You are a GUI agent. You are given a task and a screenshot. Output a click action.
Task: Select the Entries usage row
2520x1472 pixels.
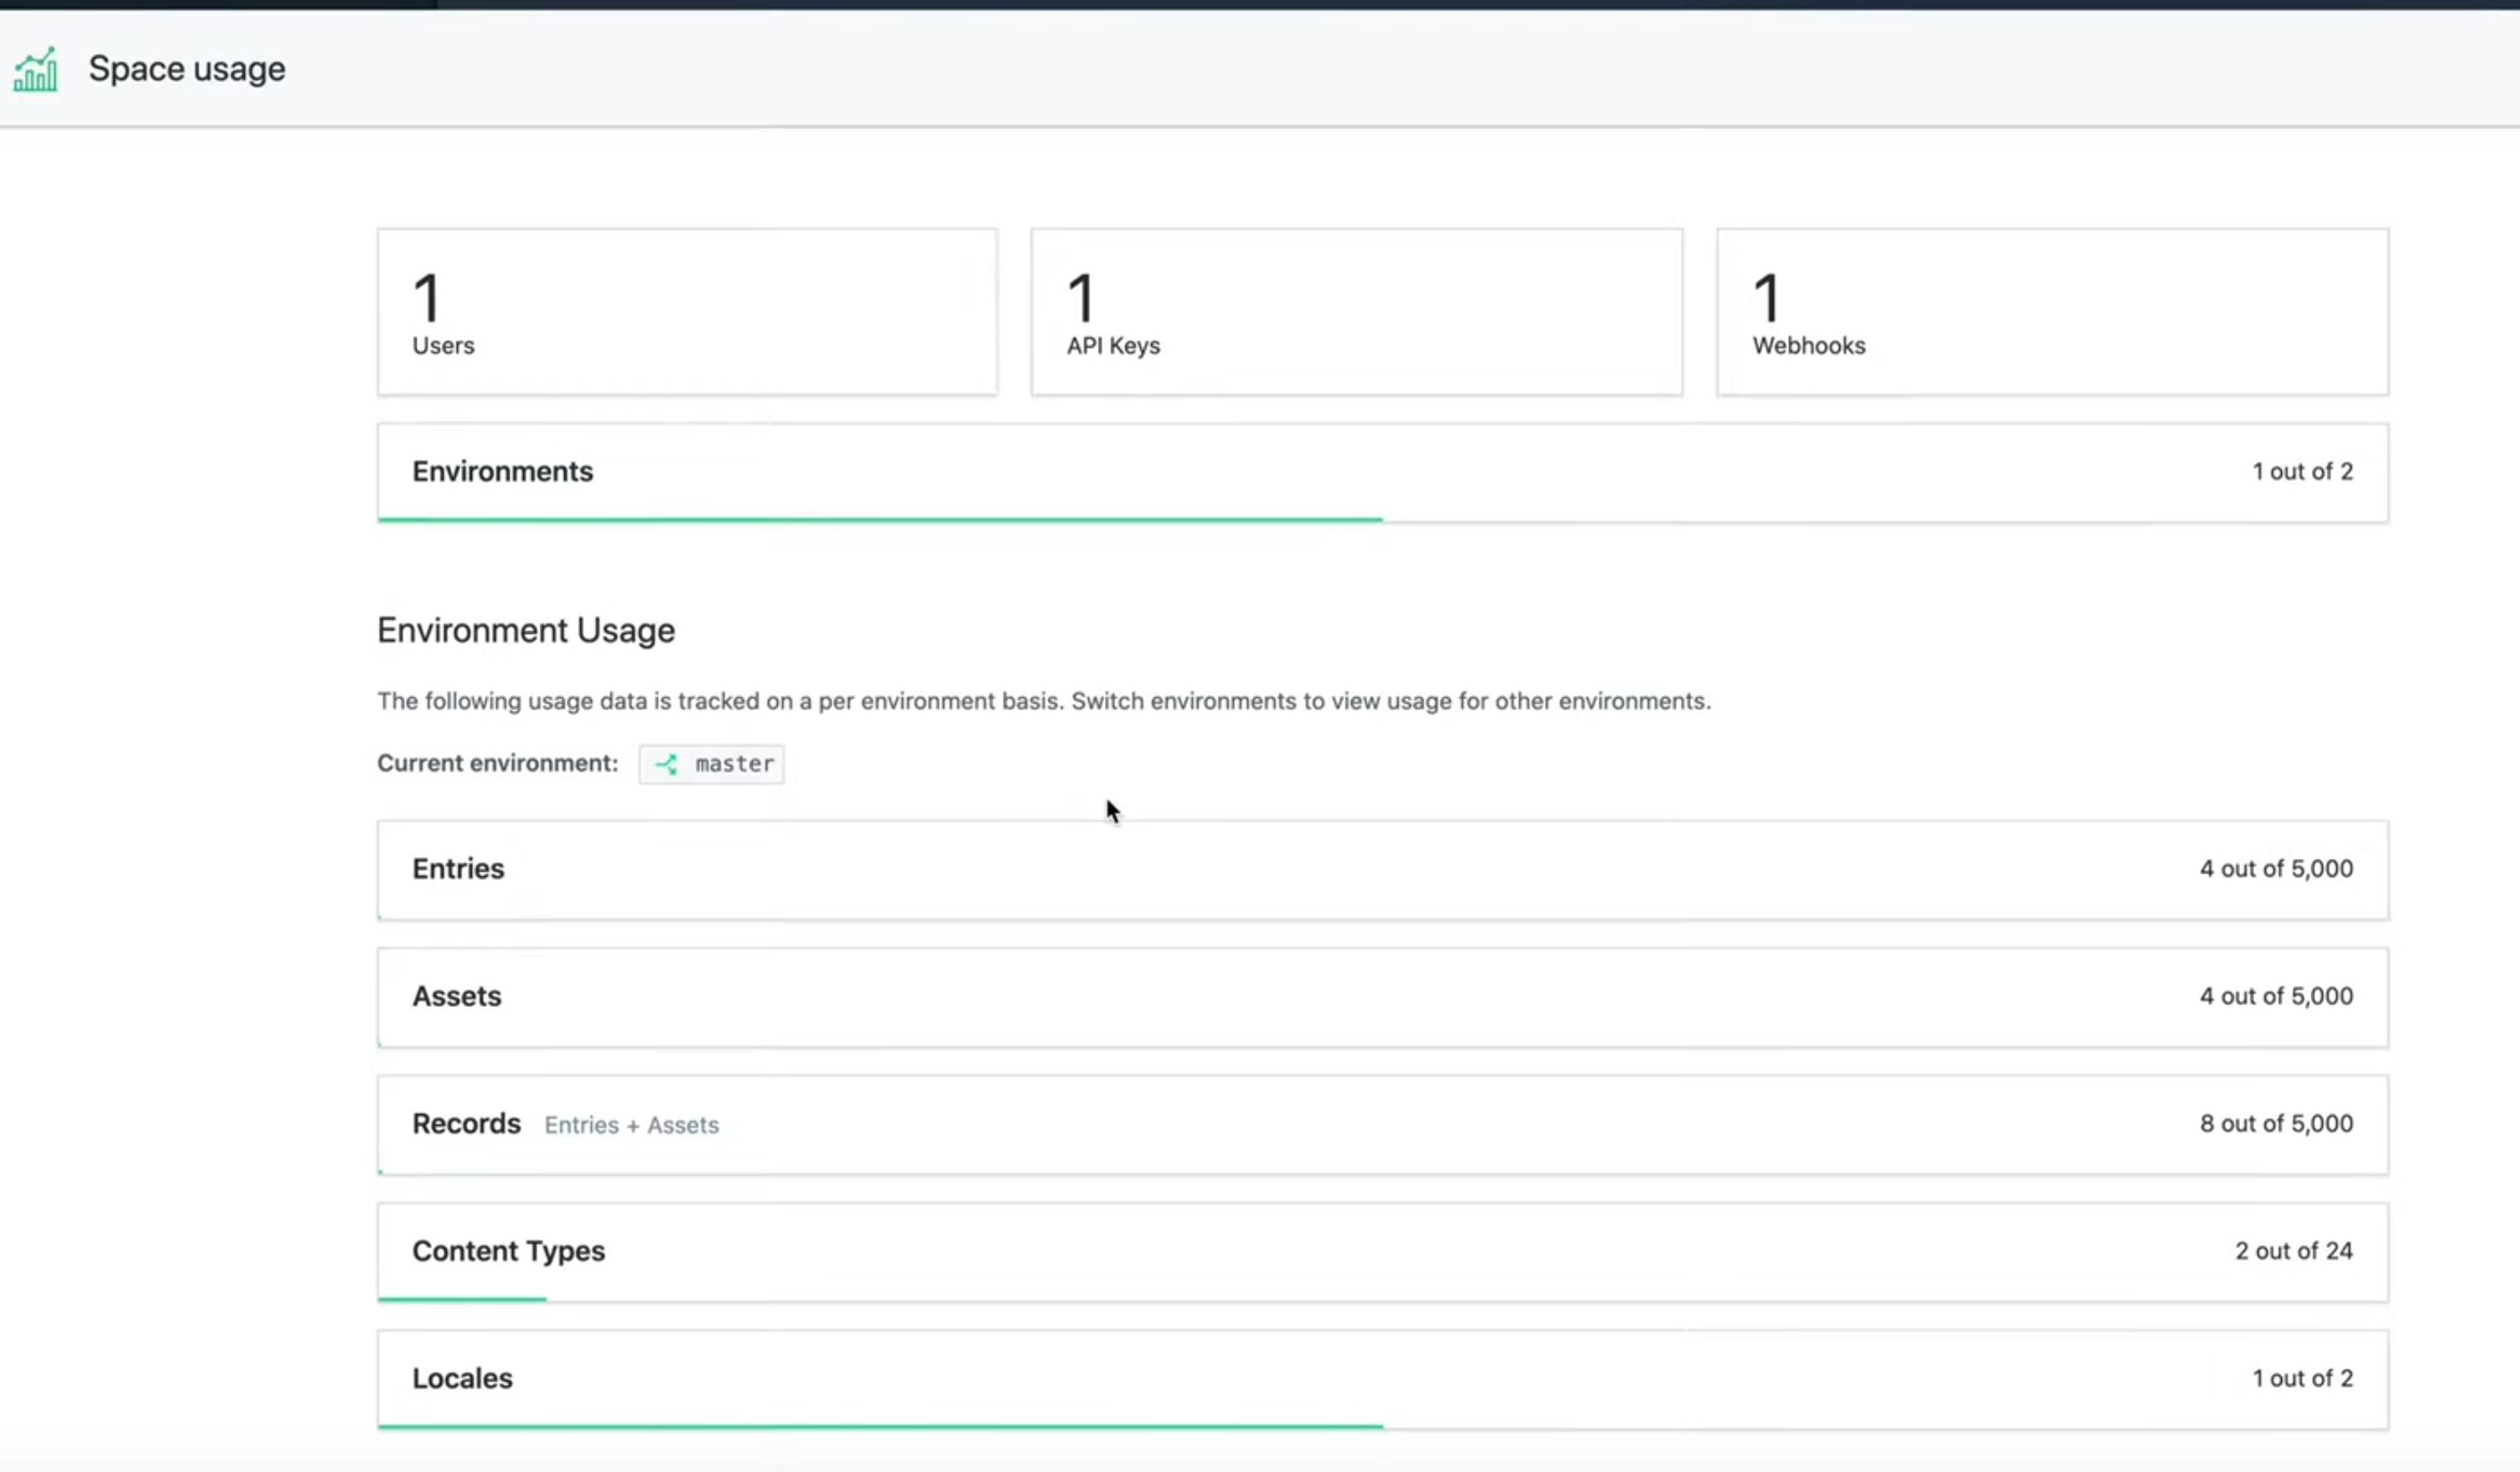pos(1382,868)
